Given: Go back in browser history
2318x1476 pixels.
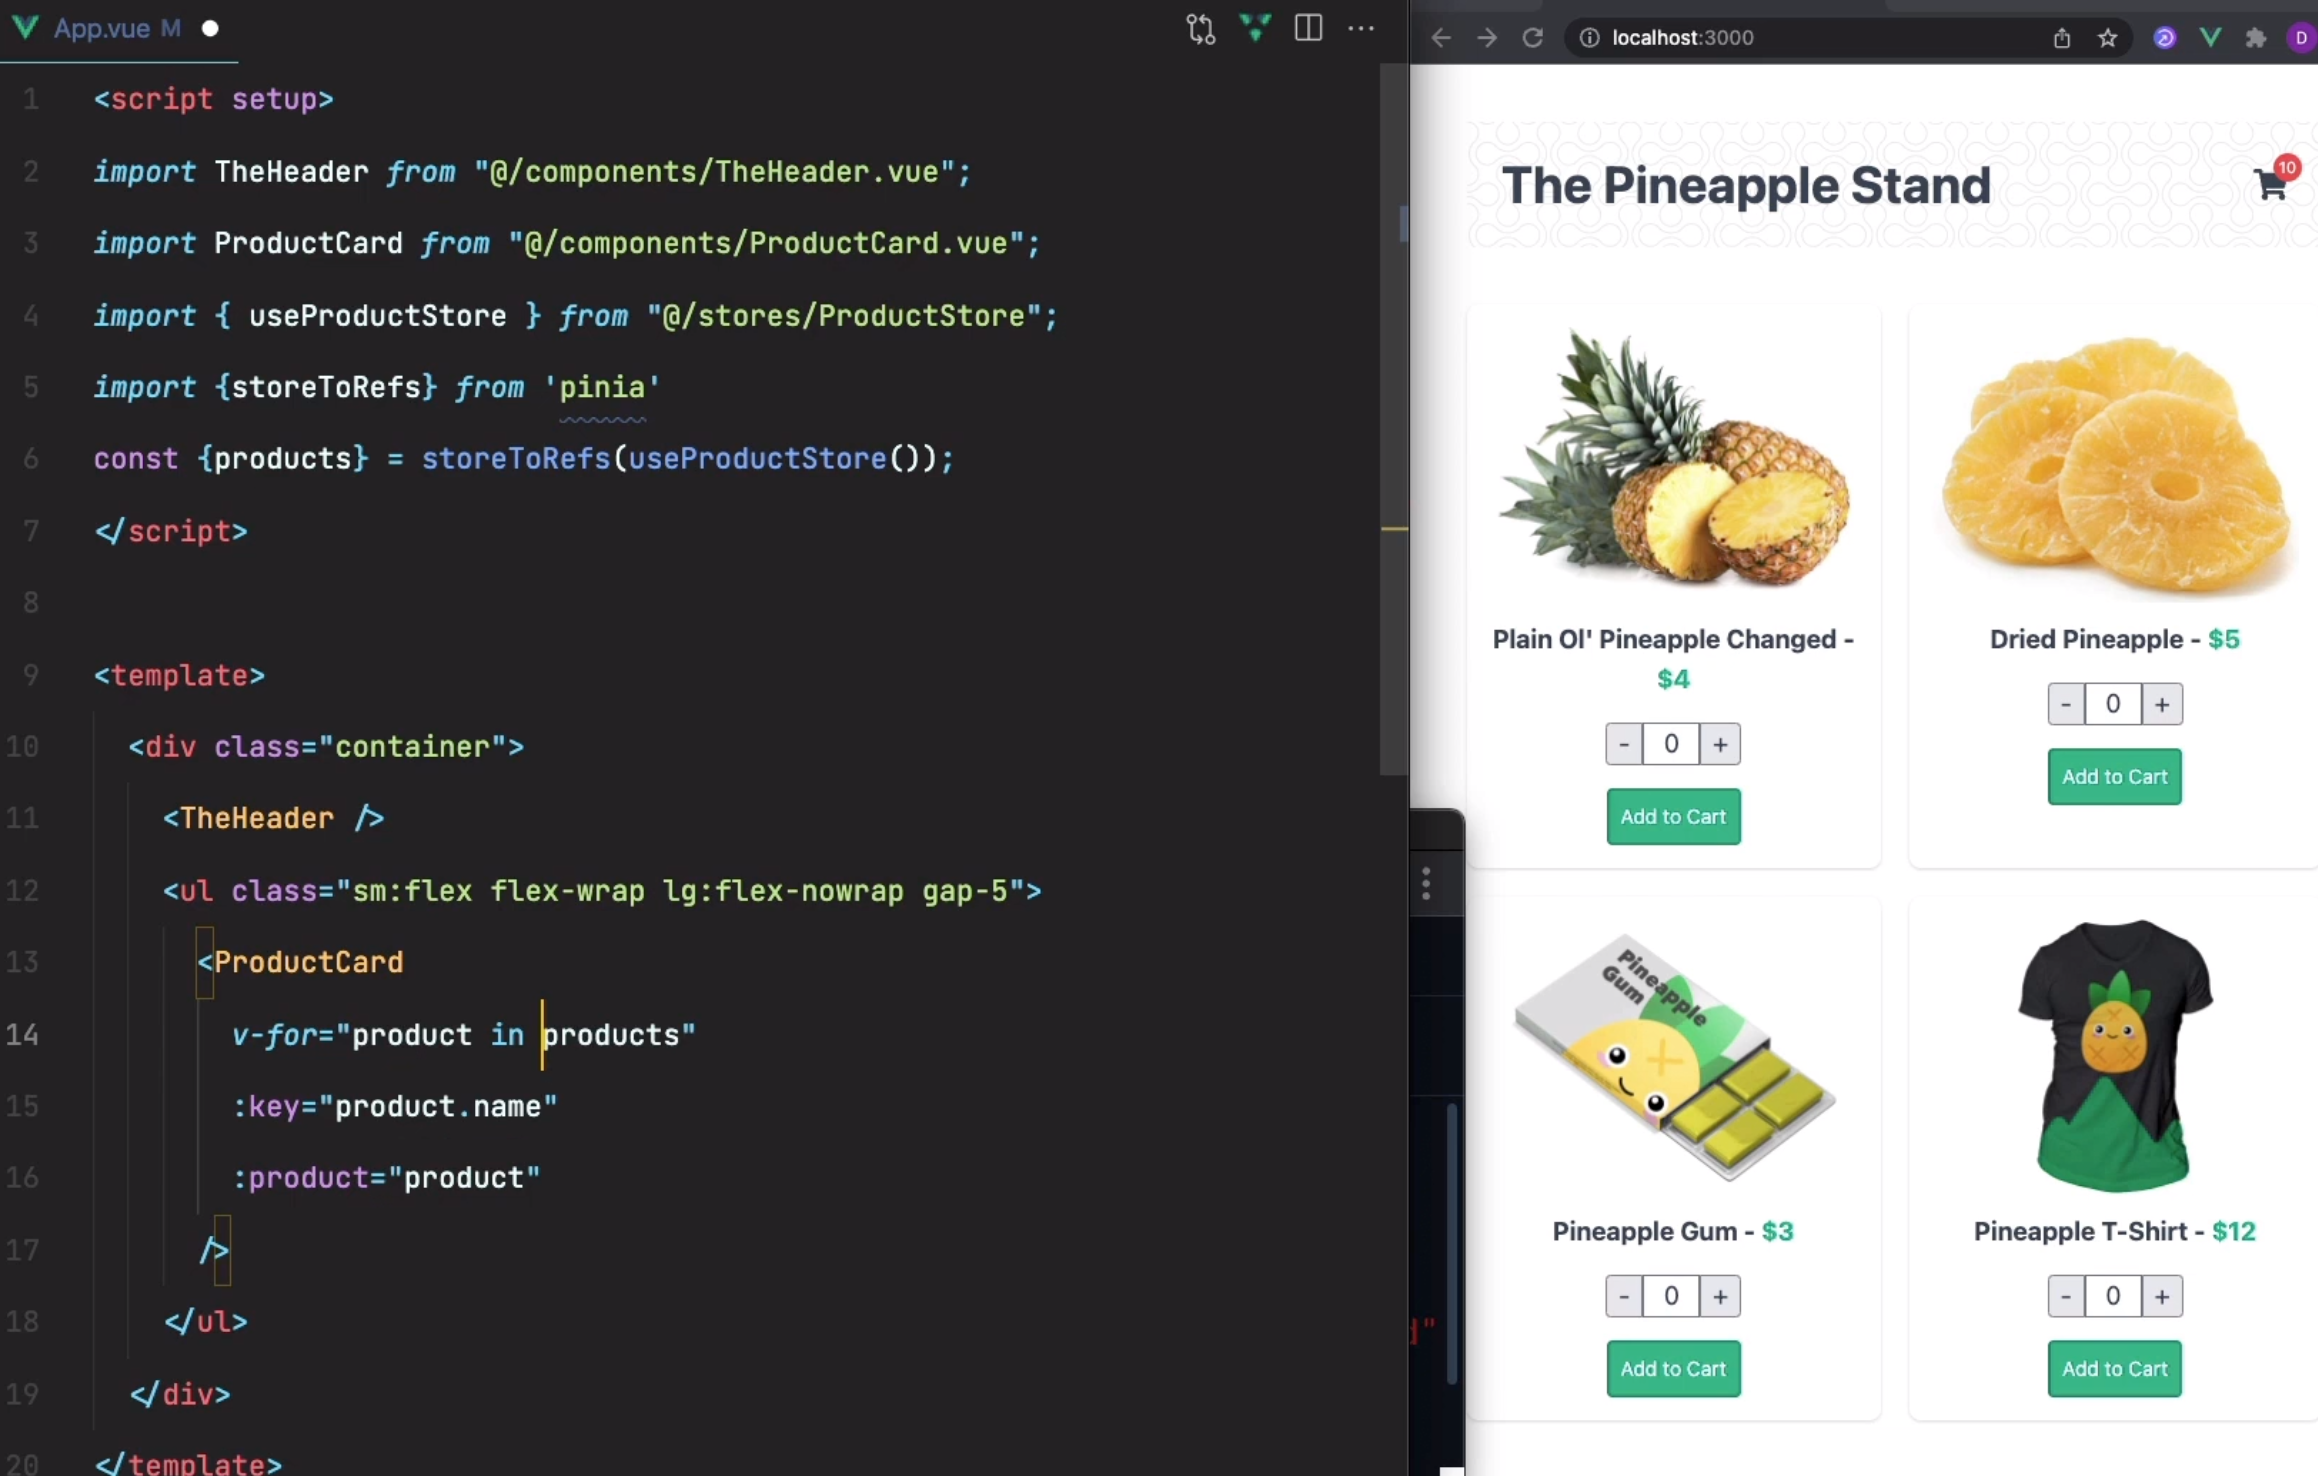Looking at the screenshot, I should pos(1440,38).
